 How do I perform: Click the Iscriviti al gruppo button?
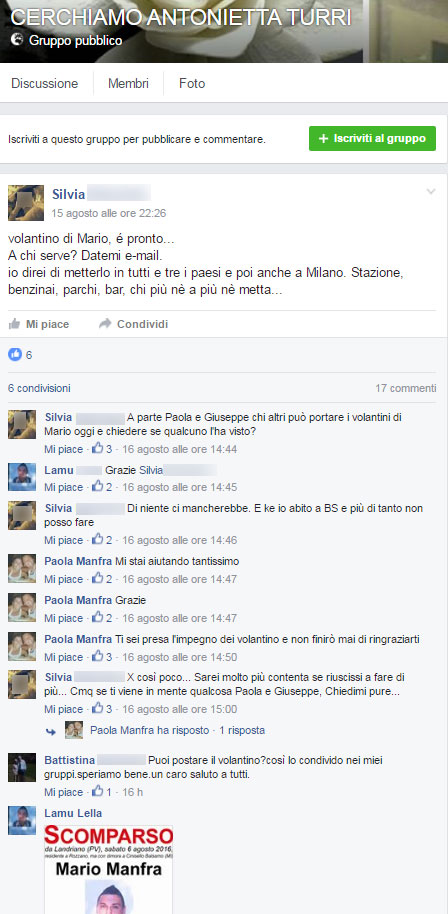pos(372,139)
